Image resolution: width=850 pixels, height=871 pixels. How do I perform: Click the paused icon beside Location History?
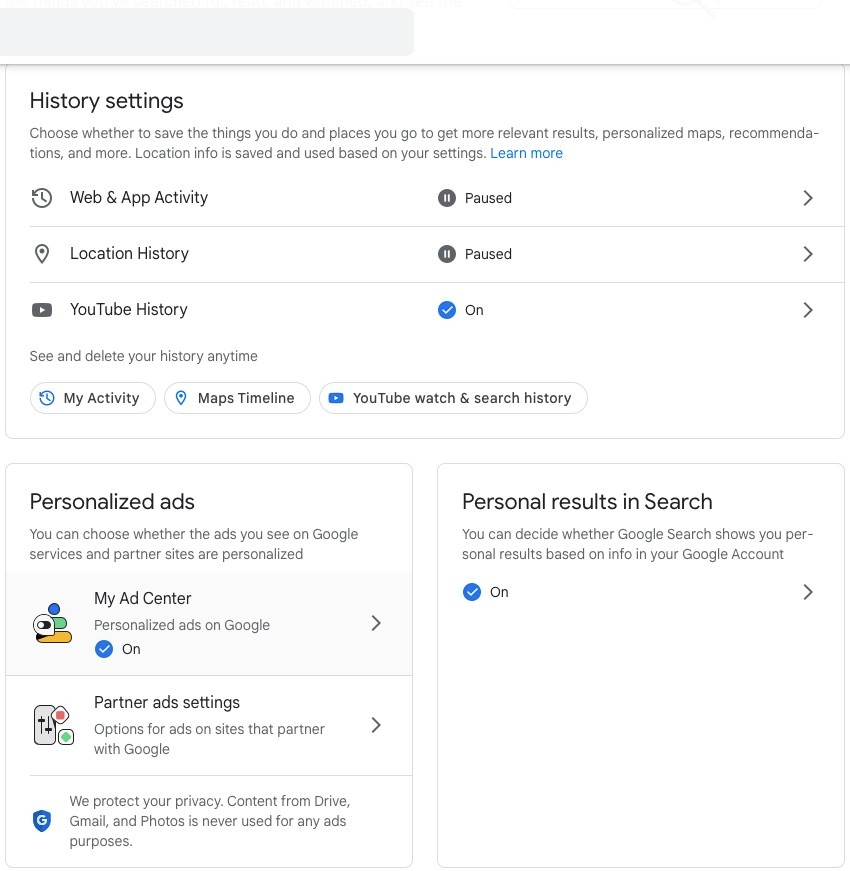pyautogui.click(x=447, y=254)
